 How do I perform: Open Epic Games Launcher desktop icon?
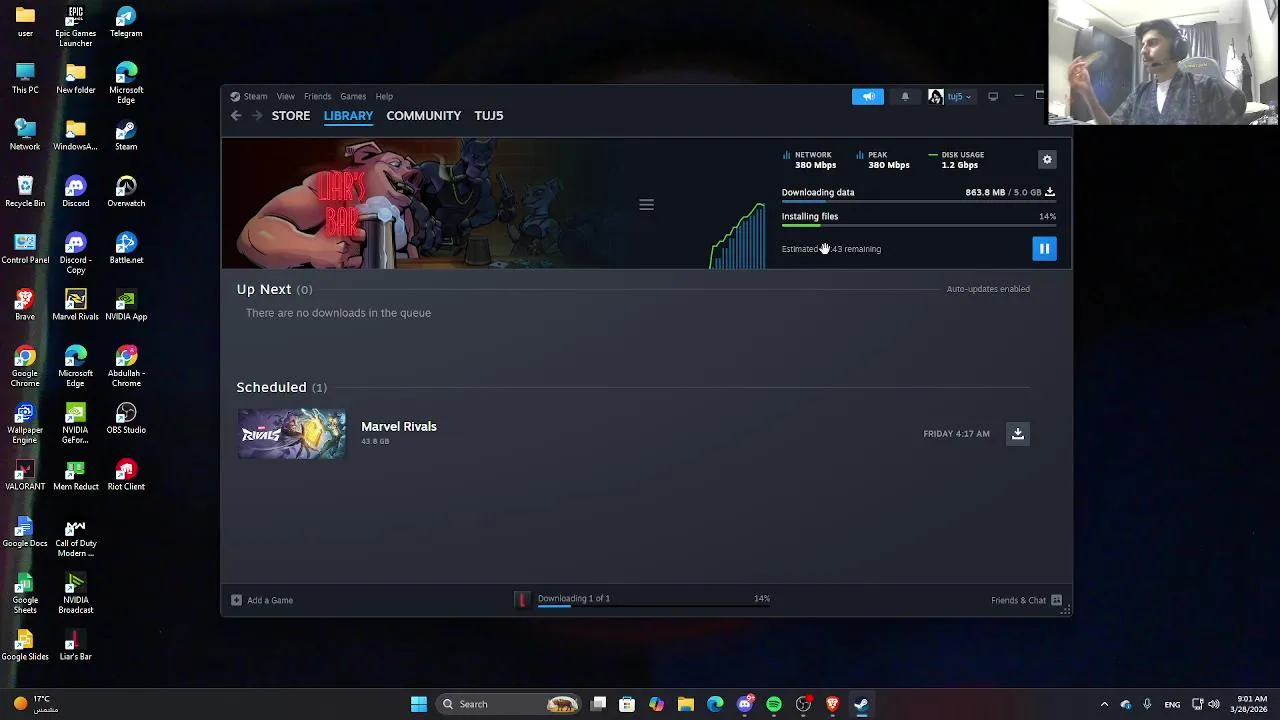(76, 27)
